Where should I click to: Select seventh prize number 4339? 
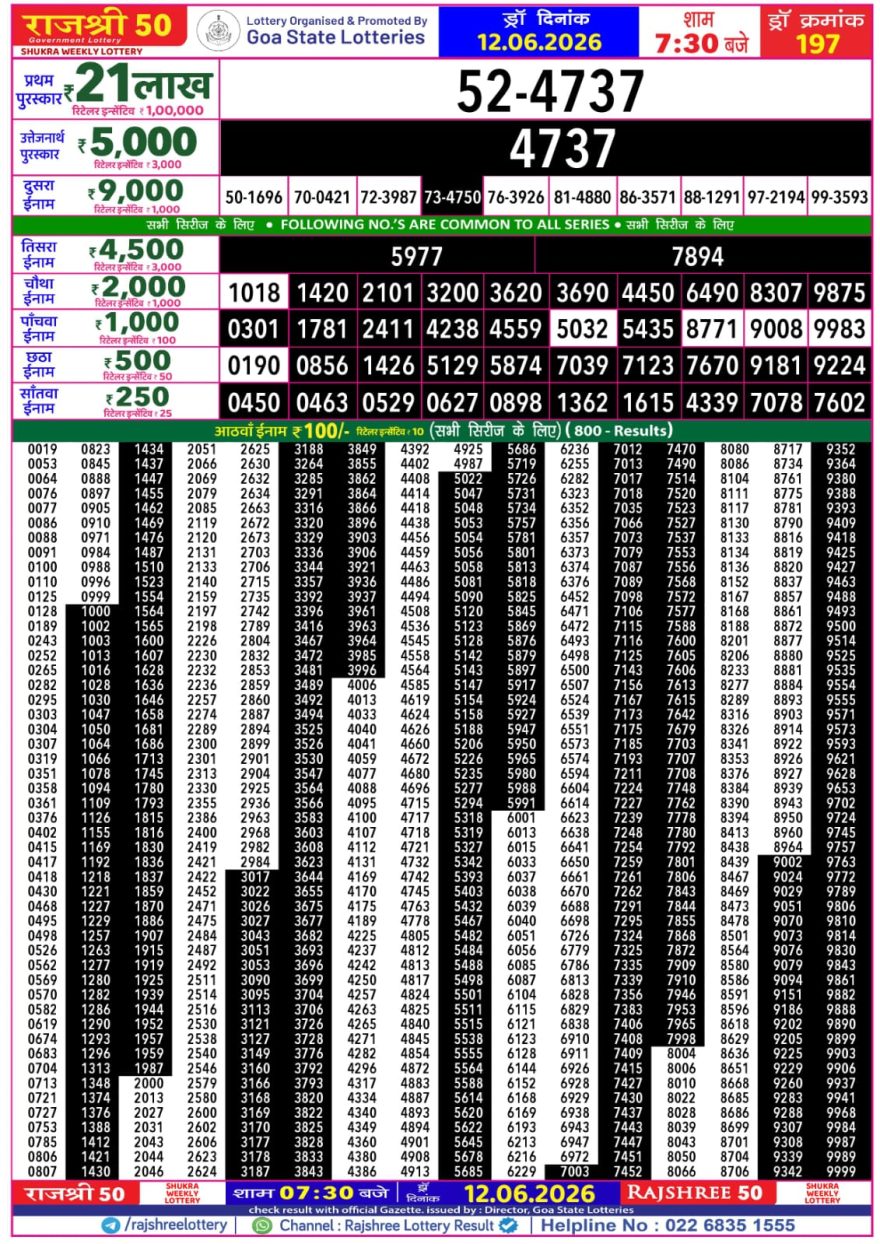(x=711, y=403)
